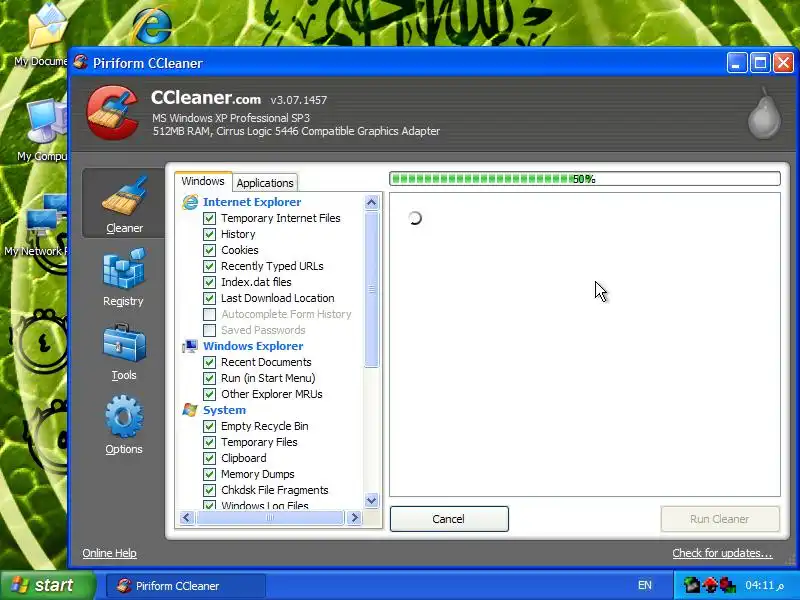Click the CCleaner brush logo in header

point(113,112)
